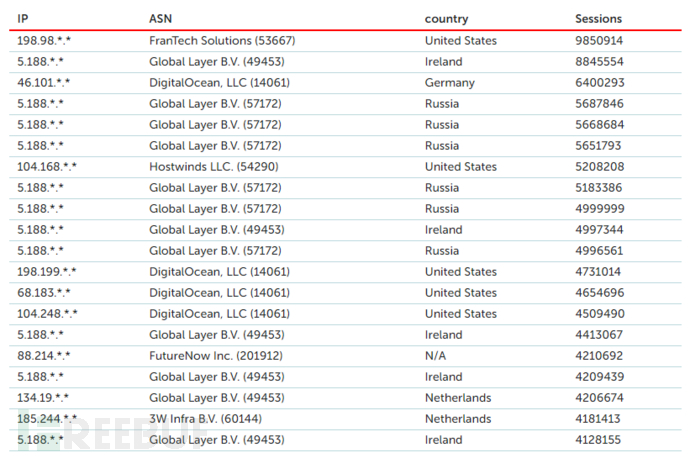
Task: Select the 198.98.*.* IP cell
Action: (43, 41)
